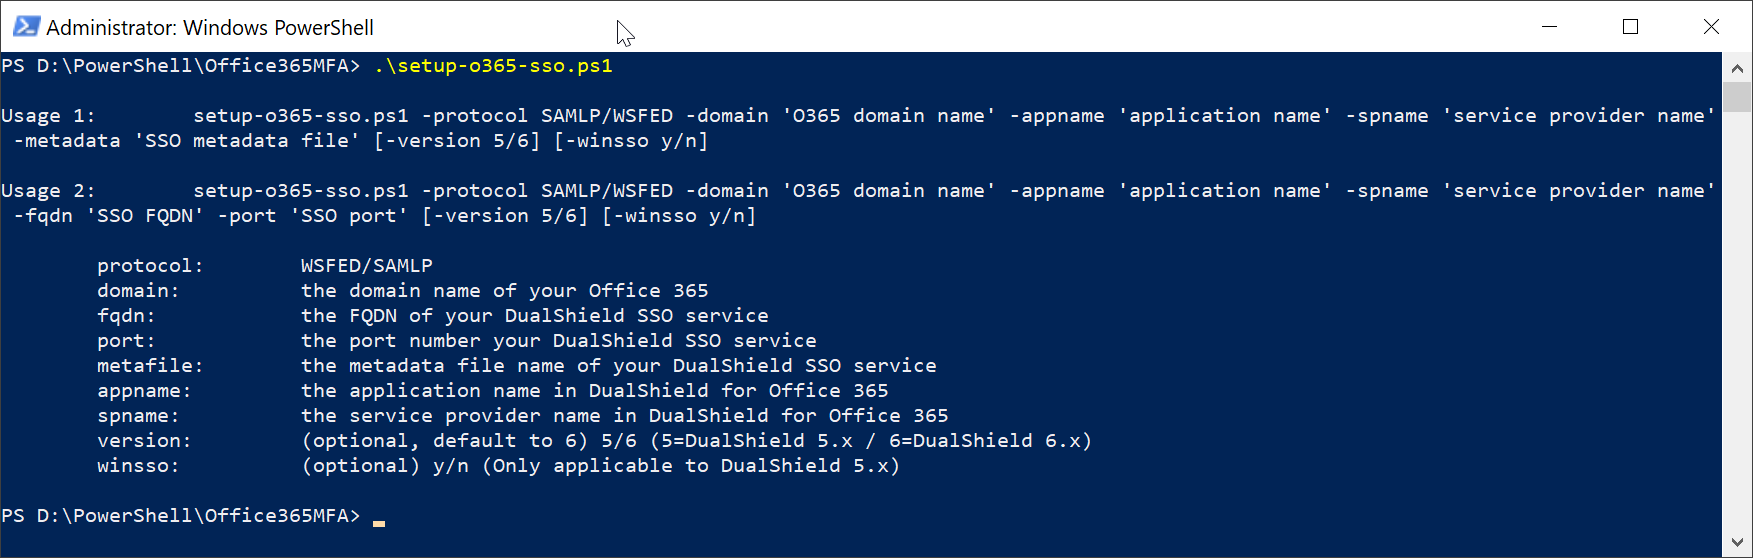Click the 'protocol:' parameter label
The image size is (1753, 558).
150,266
